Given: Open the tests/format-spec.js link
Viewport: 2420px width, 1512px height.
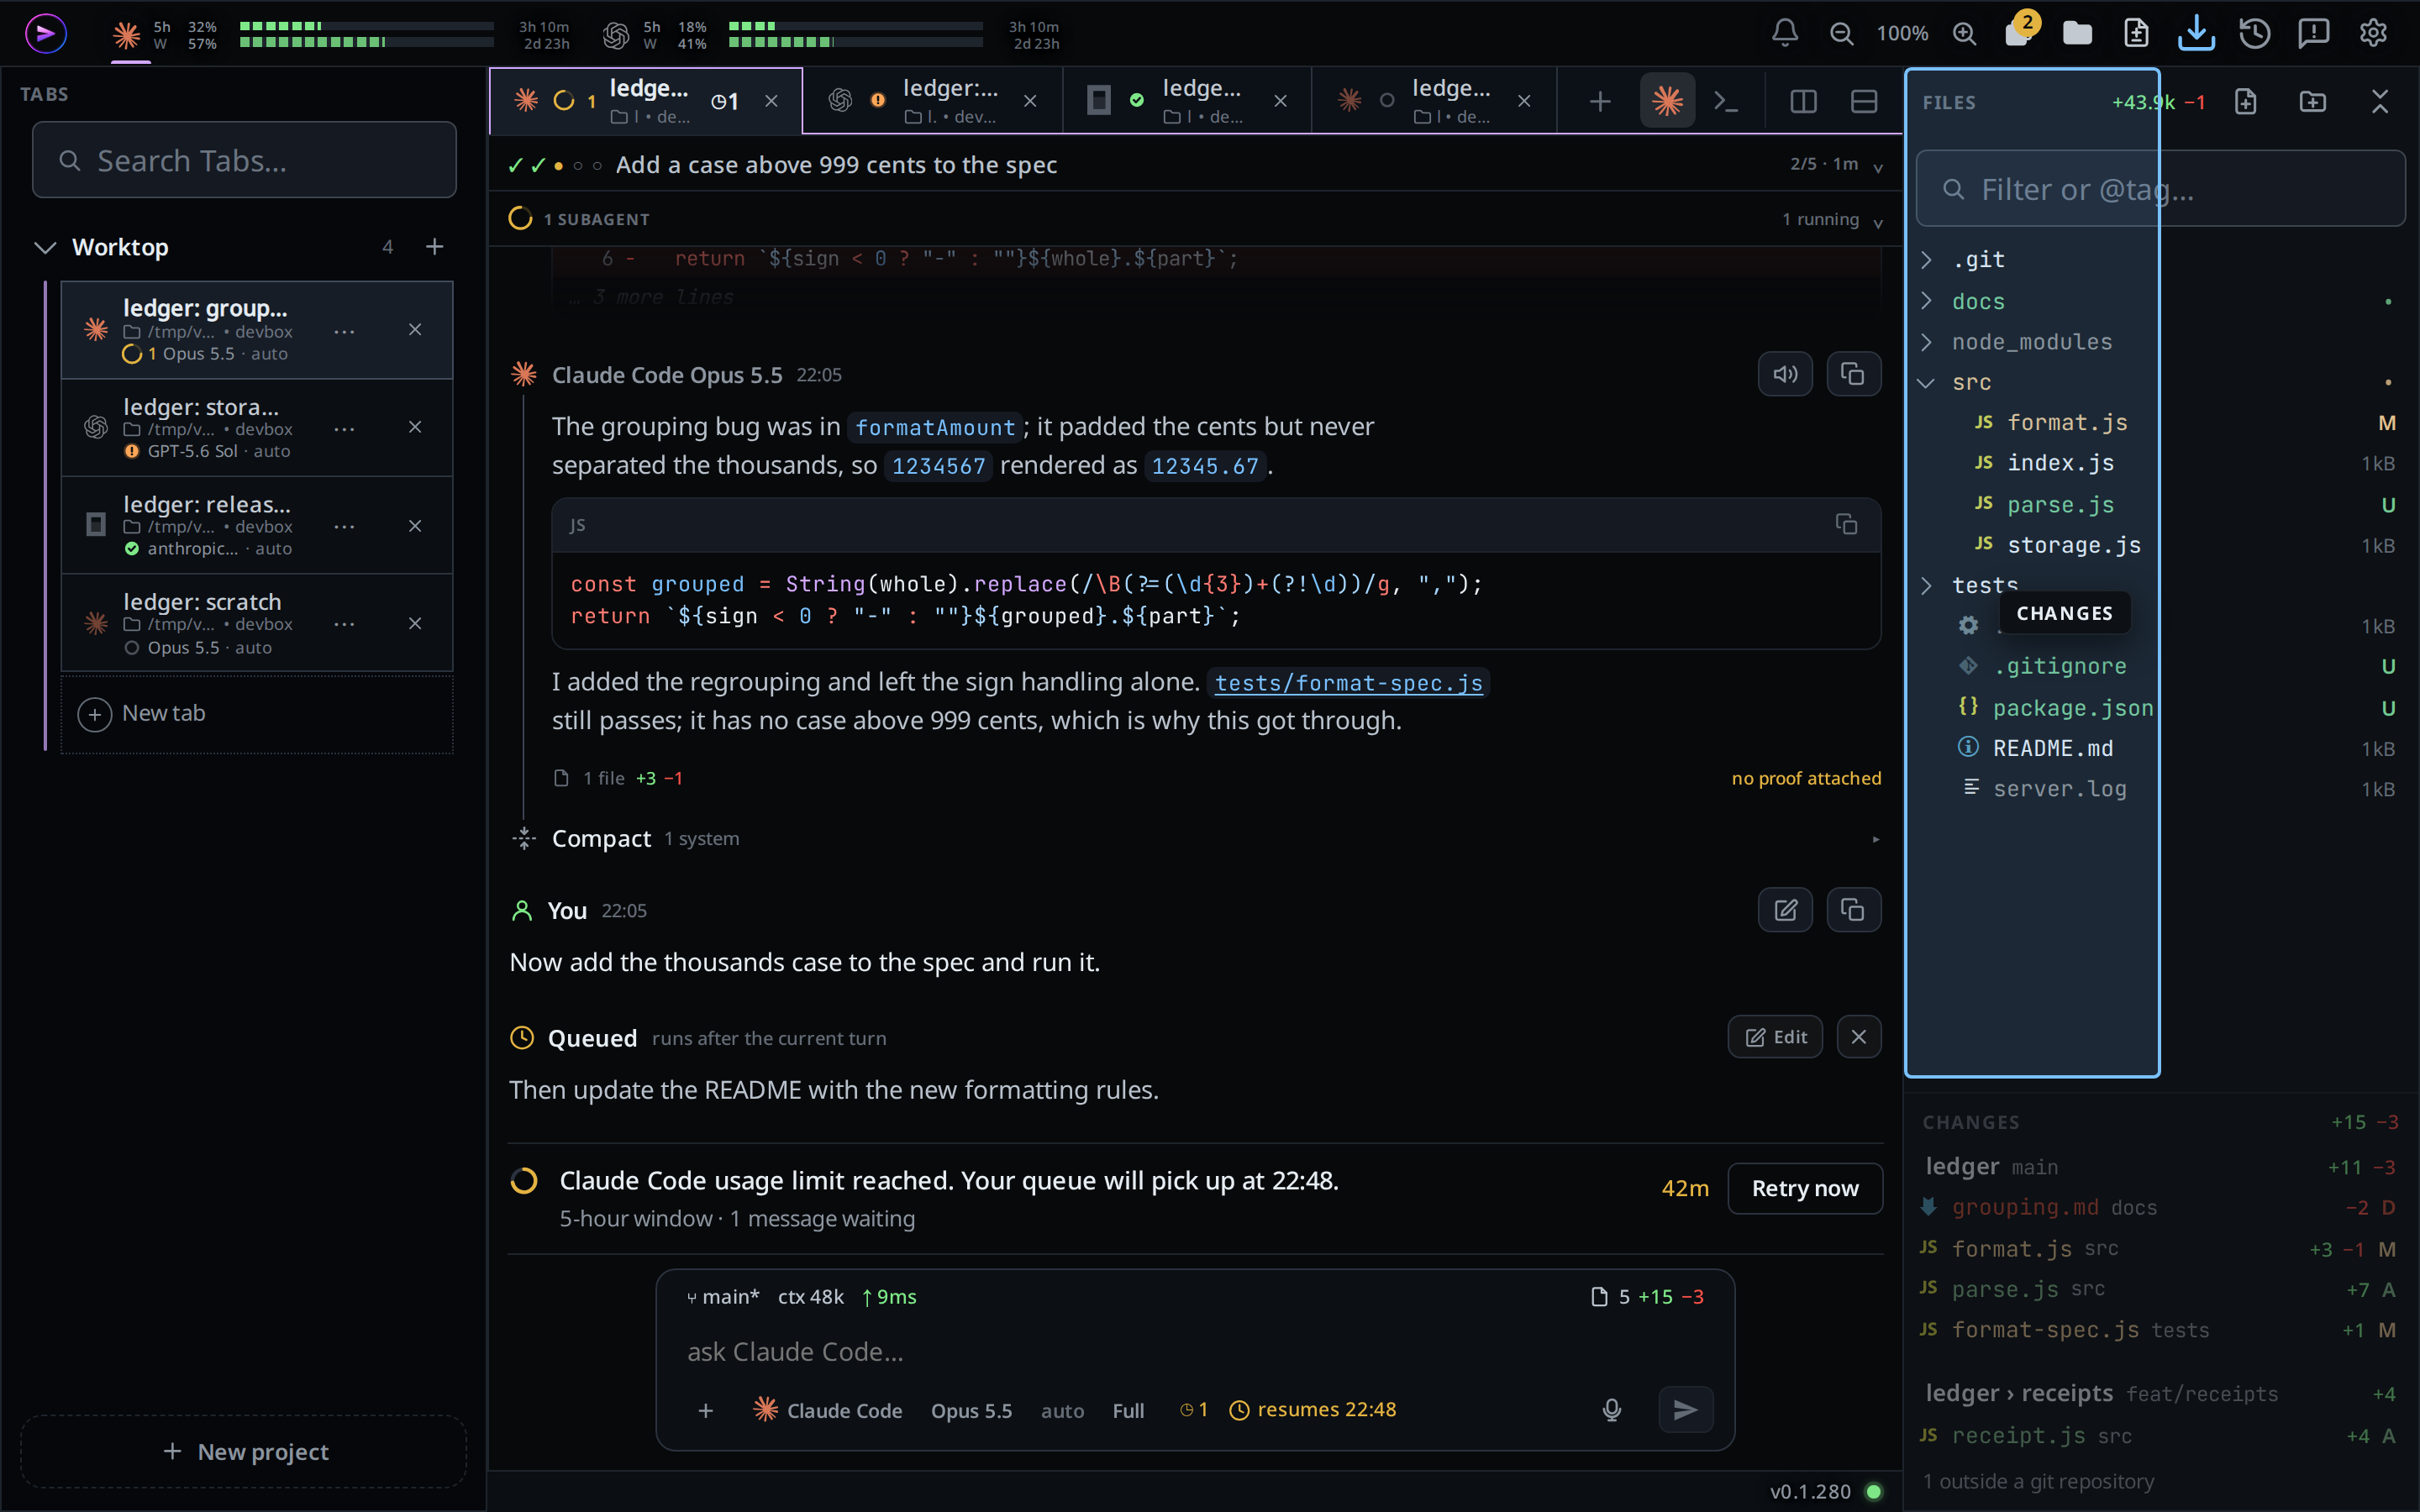Looking at the screenshot, I should pyautogui.click(x=1348, y=682).
